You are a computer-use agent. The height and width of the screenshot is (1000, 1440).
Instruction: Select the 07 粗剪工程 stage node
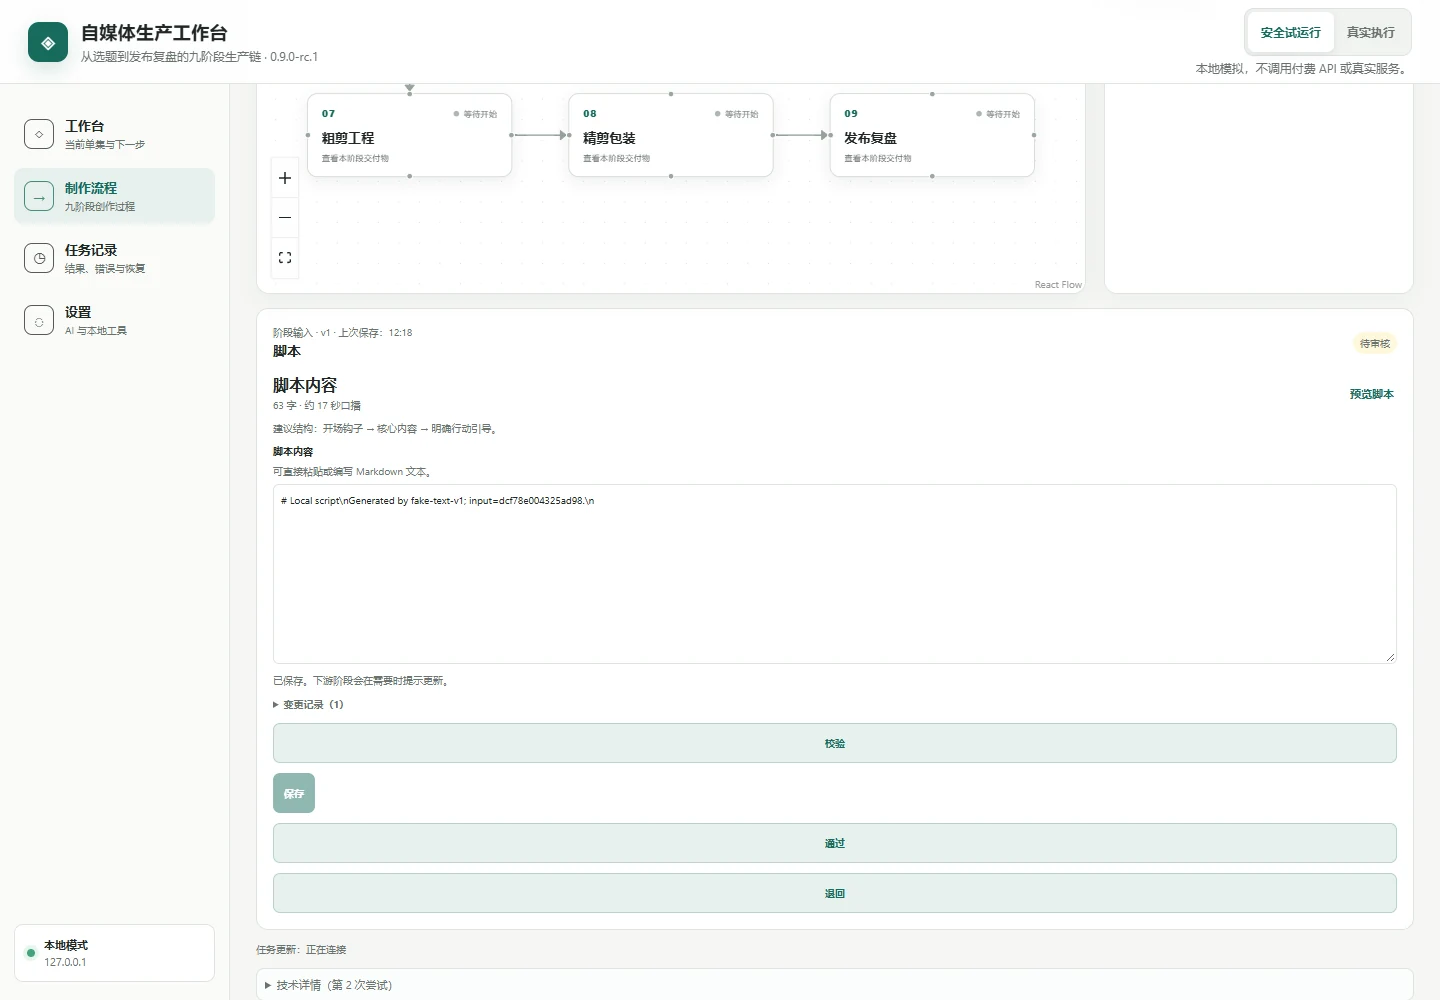(409, 135)
